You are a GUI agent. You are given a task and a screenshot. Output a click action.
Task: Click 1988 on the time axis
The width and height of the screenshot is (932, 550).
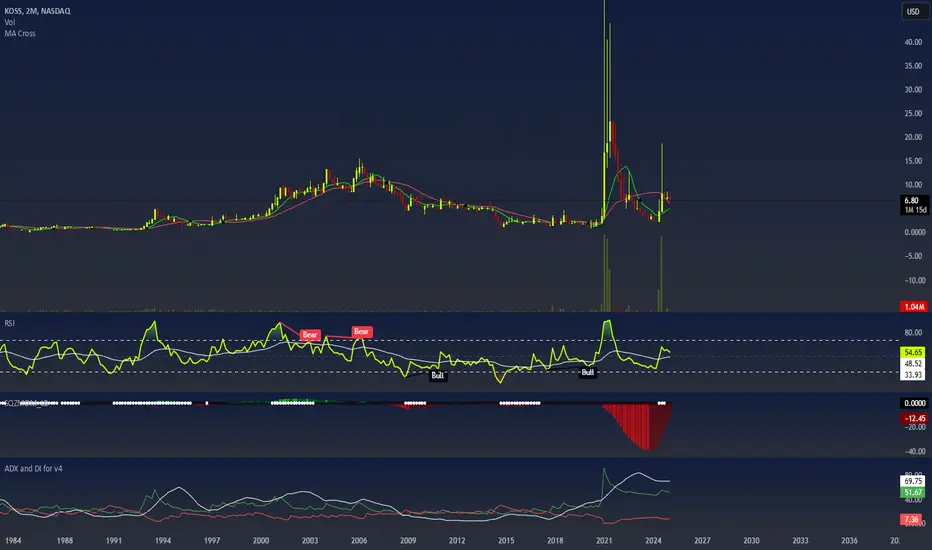(x=65, y=540)
